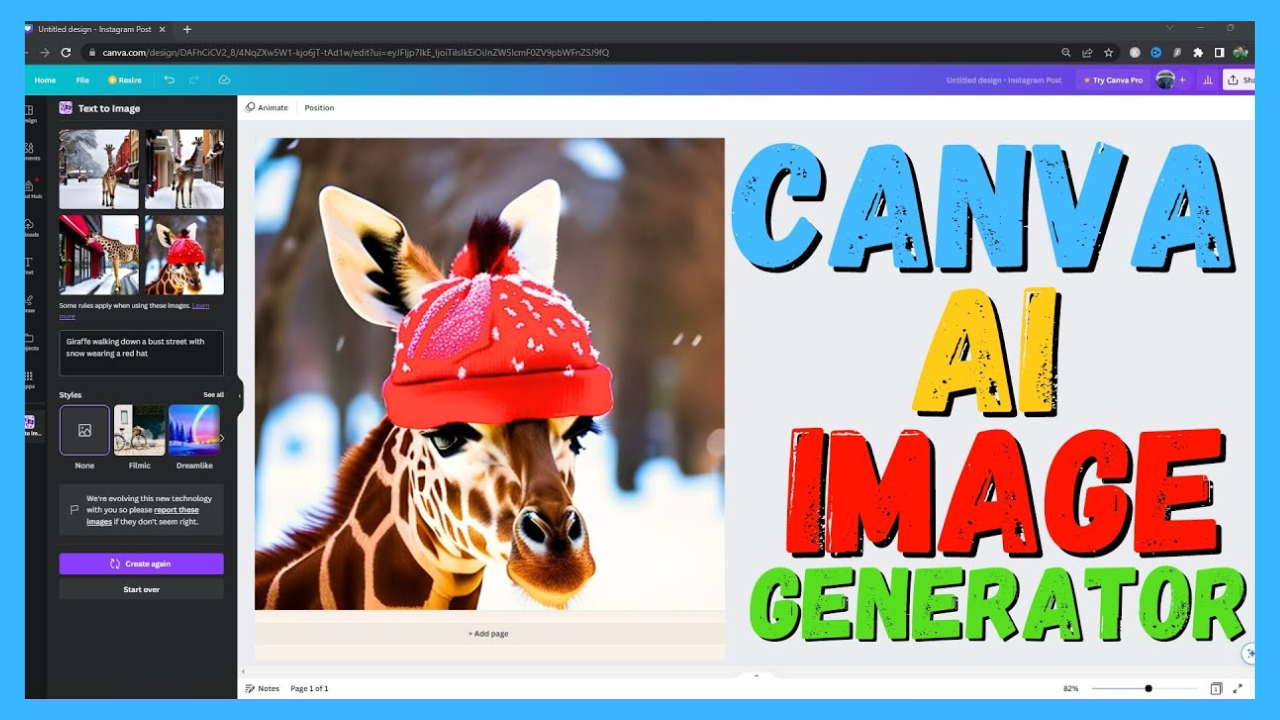Open the Brand Hub sidebar panel
The width and height of the screenshot is (1280, 720).
(31, 189)
